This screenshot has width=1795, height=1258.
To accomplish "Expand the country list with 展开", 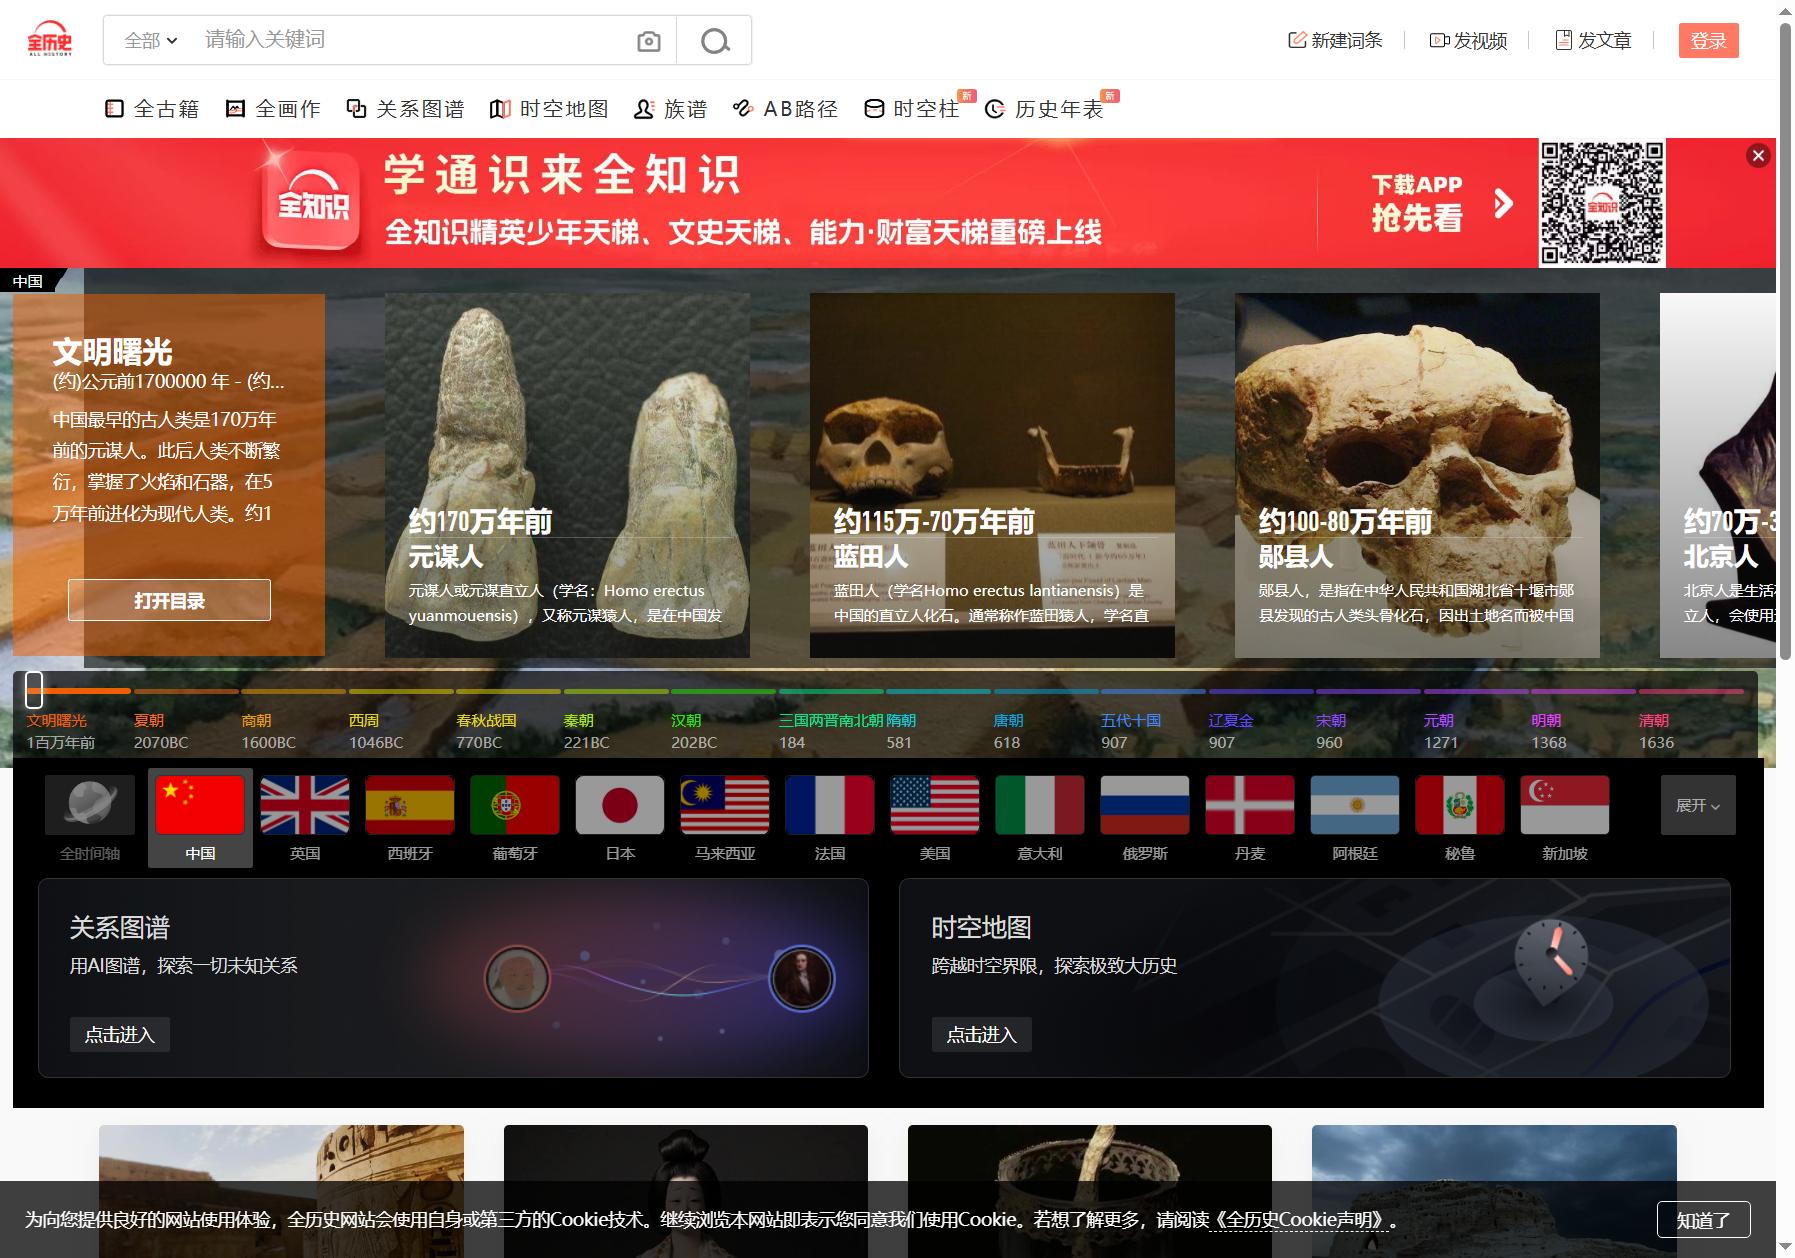I will 1698,805.
